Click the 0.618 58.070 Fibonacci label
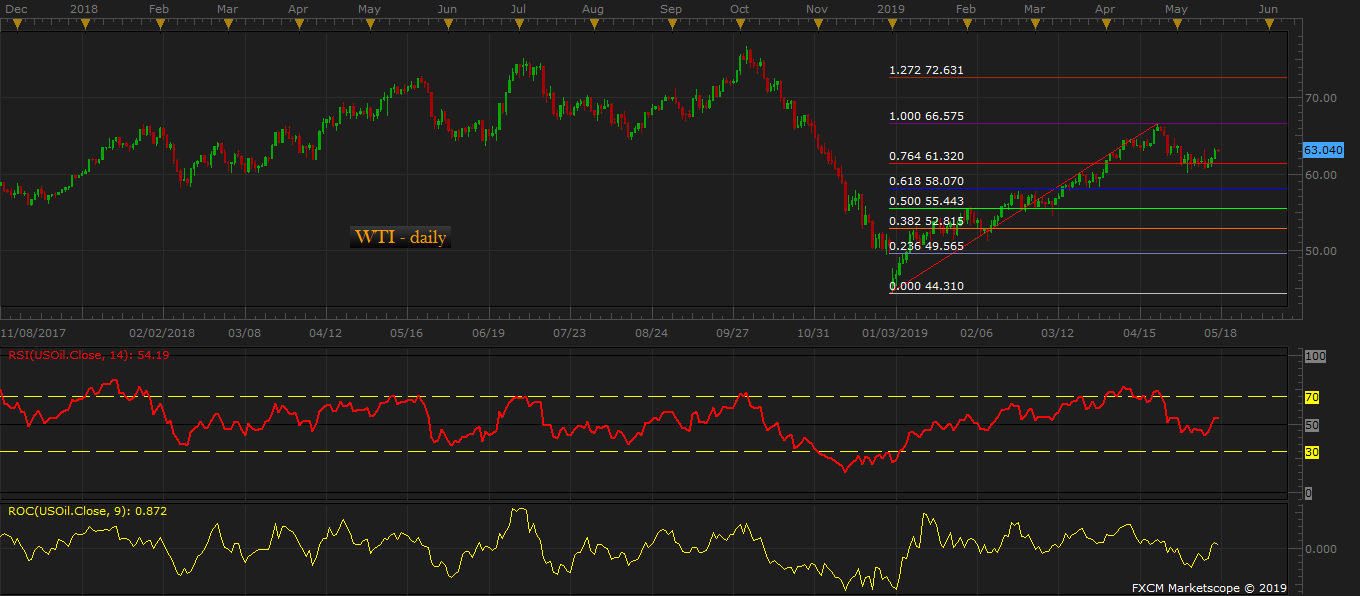This screenshot has width=1360, height=596. pyautogui.click(x=926, y=181)
